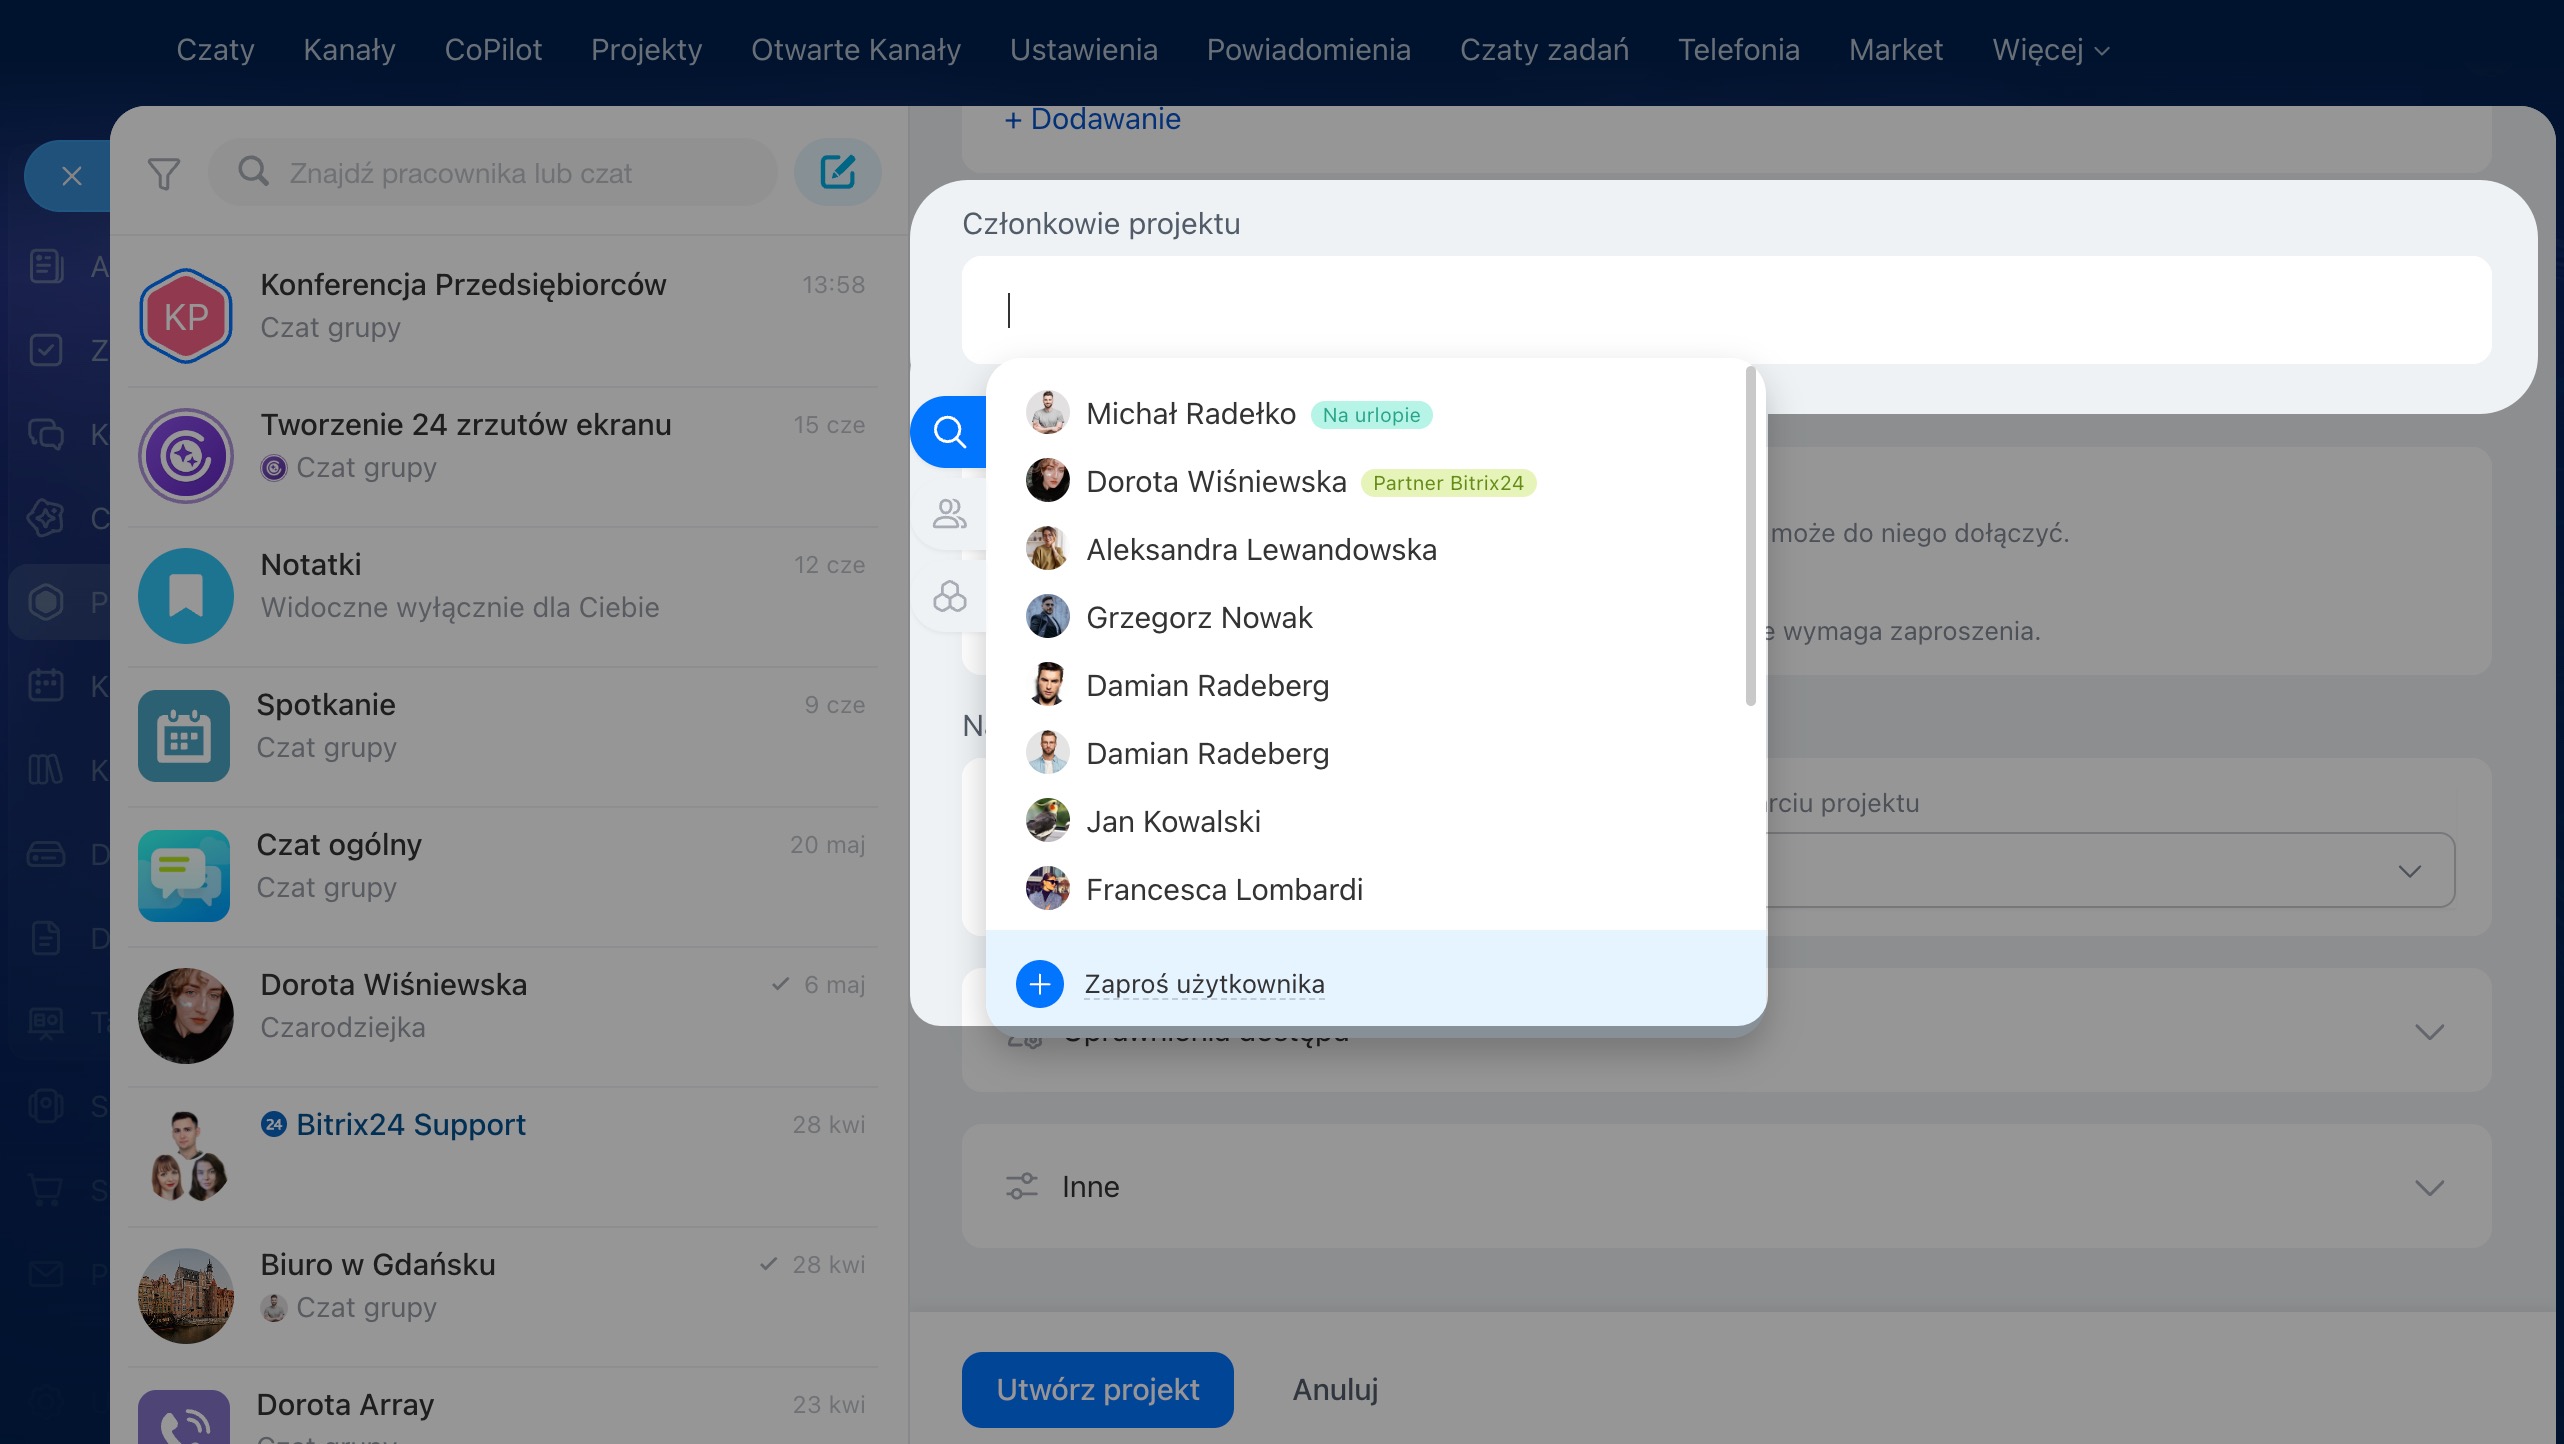Go to Kanały in the top menu
The image size is (2564, 1444).
coord(349,50)
